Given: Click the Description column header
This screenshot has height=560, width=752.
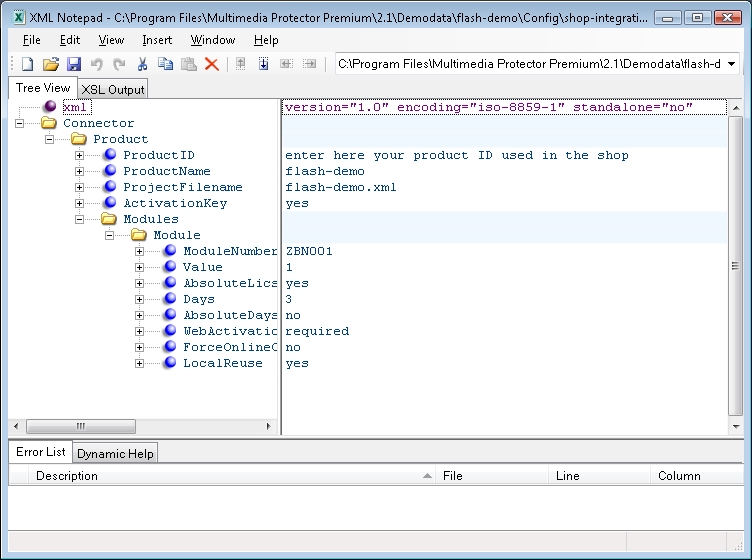Looking at the screenshot, I should pyautogui.click(x=67, y=476).
